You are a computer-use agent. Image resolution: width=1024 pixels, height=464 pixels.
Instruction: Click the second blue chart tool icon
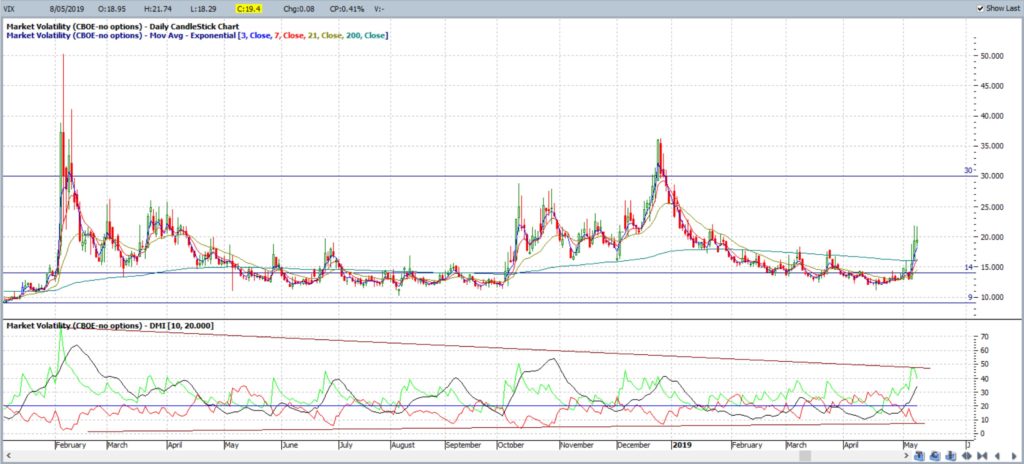click(x=935, y=456)
